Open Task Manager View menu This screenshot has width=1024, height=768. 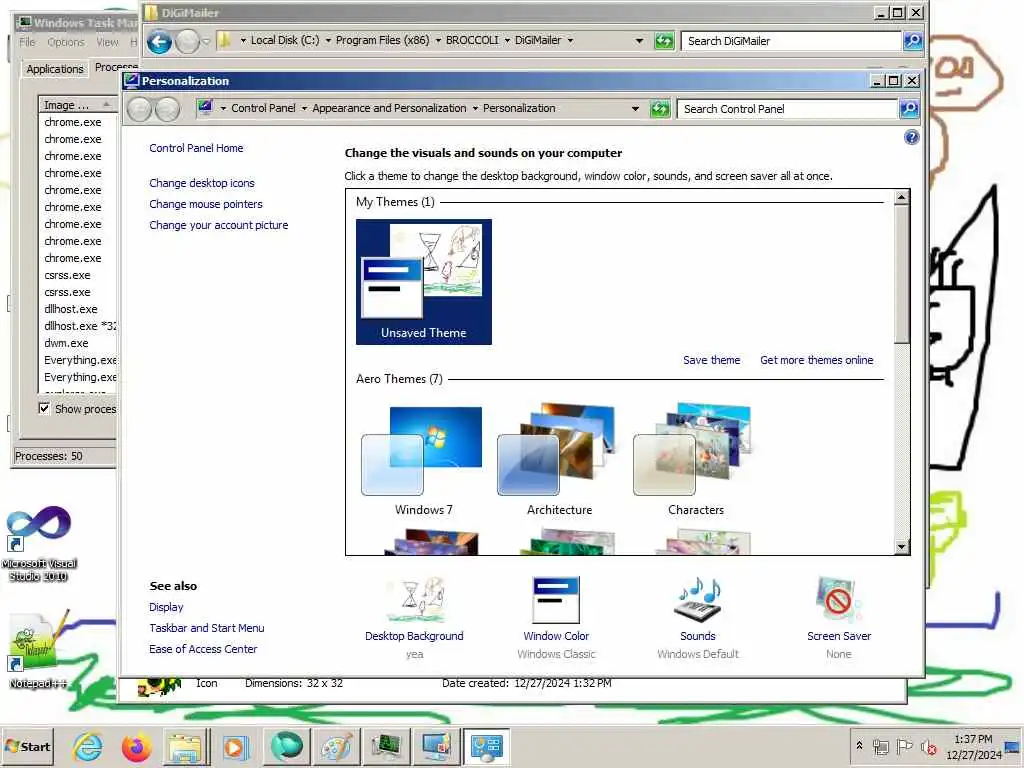108,42
